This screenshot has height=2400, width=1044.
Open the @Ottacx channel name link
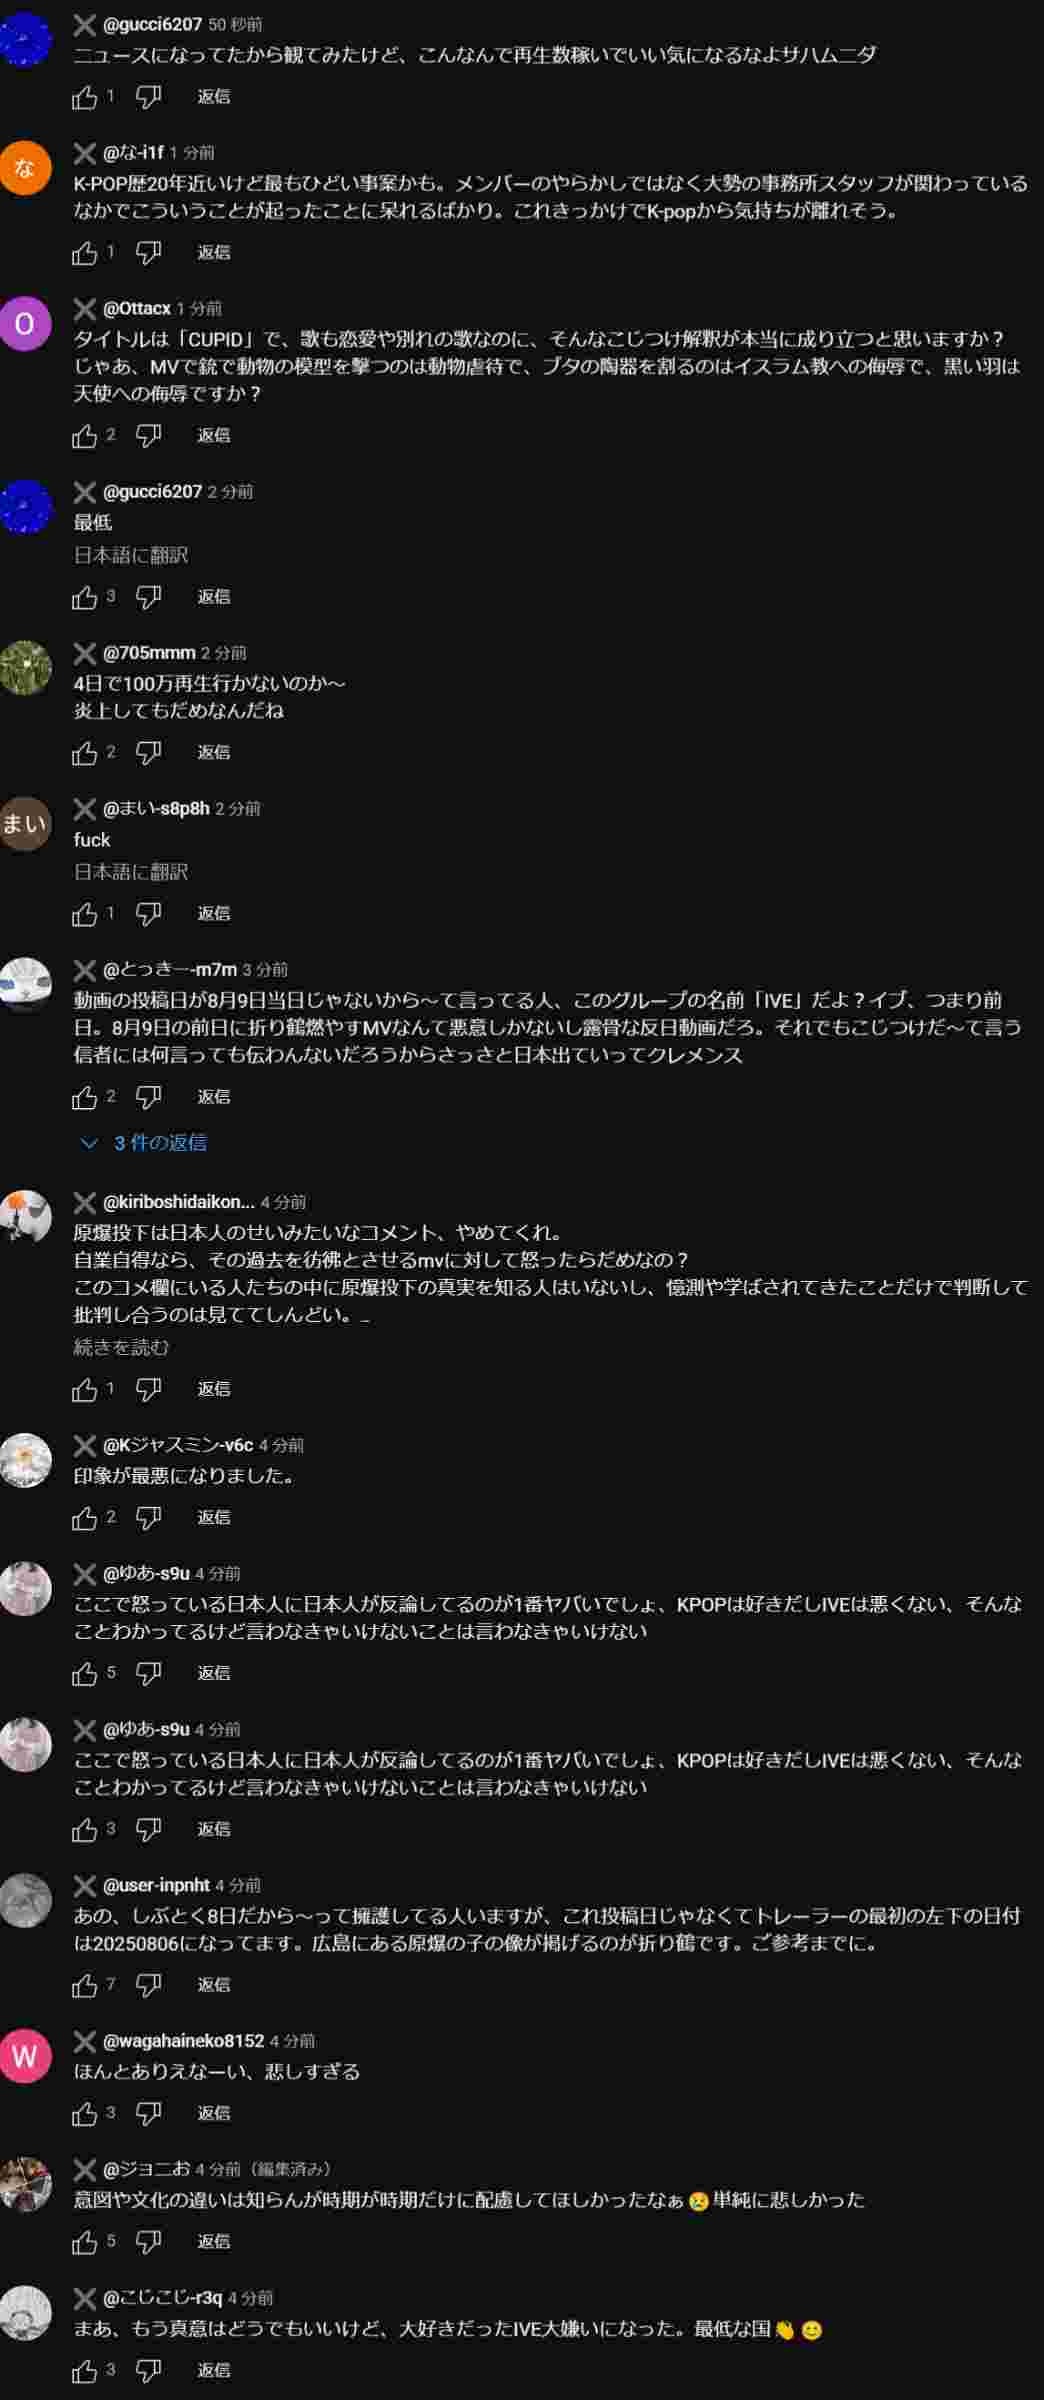point(137,308)
